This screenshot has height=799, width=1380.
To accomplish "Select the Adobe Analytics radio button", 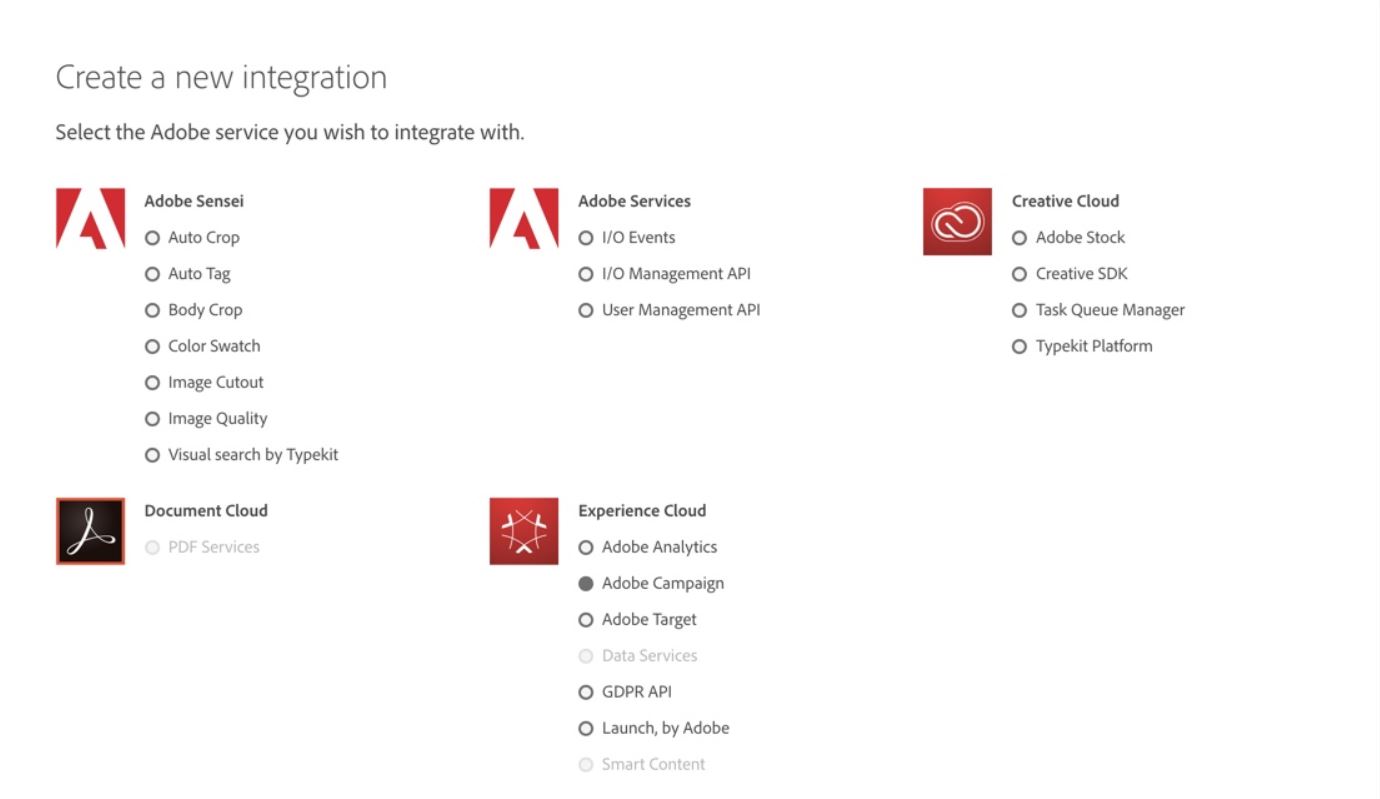I will [586, 547].
